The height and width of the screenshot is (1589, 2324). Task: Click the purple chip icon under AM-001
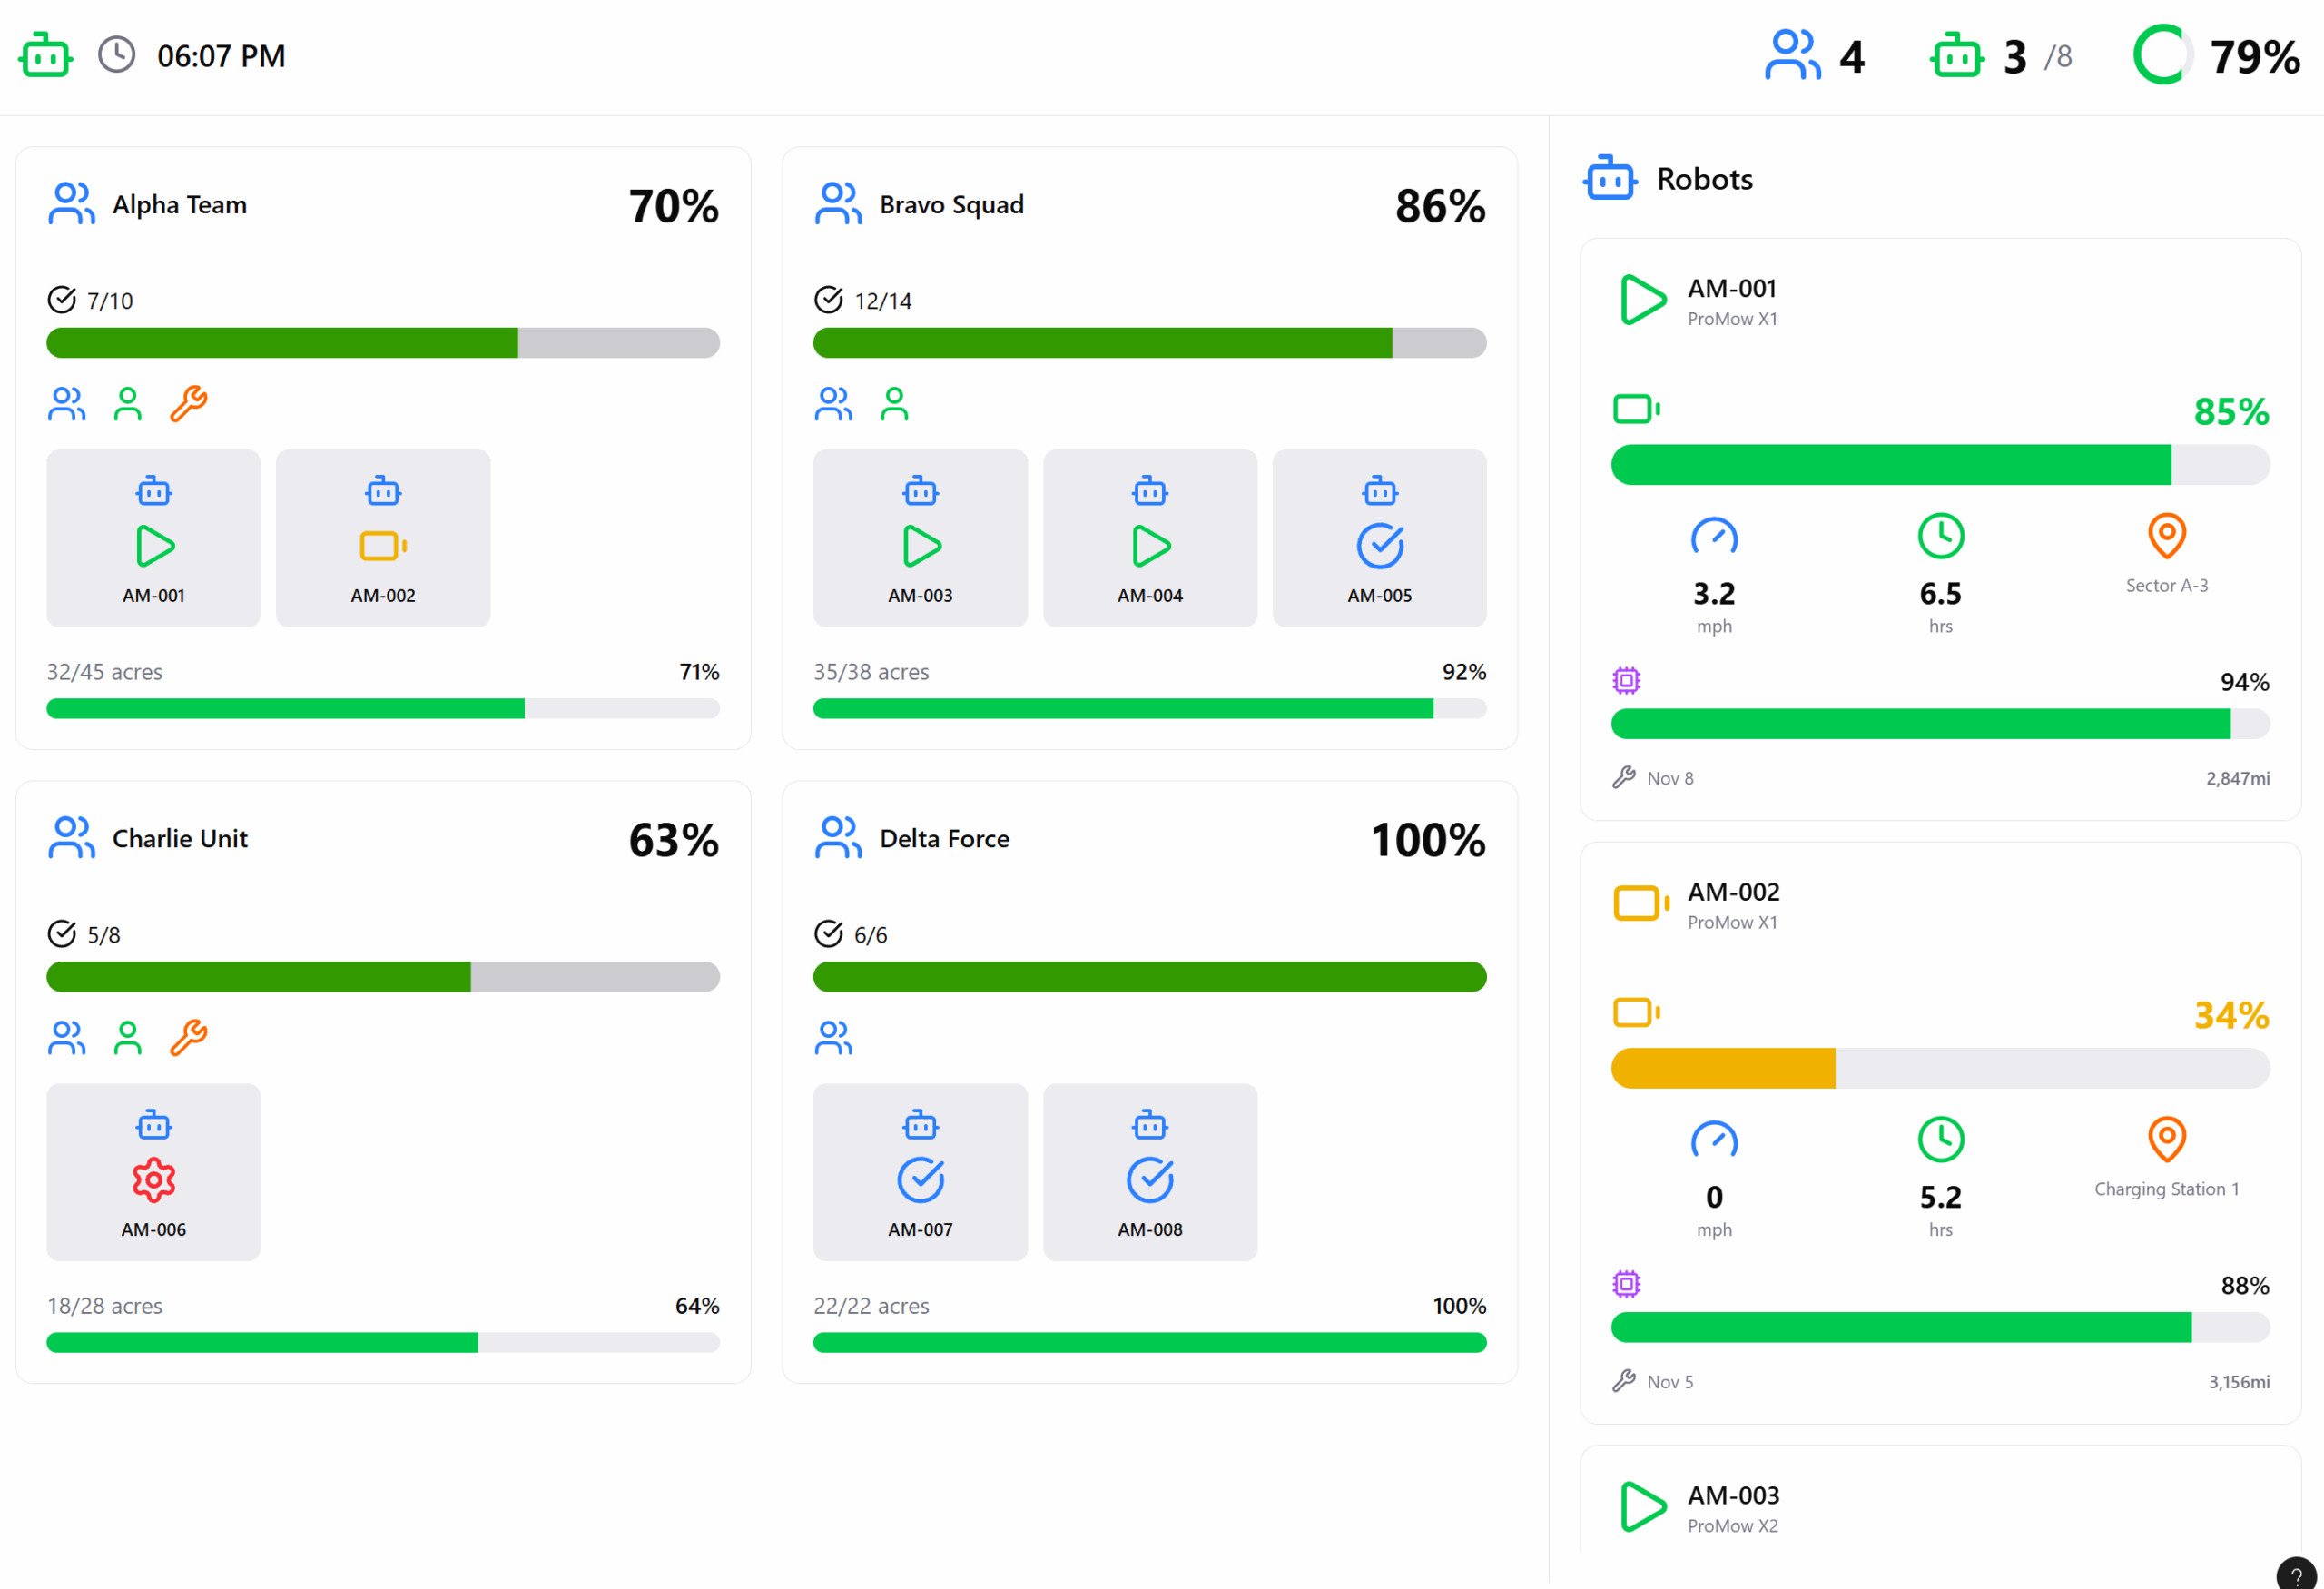pyautogui.click(x=1626, y=681)
